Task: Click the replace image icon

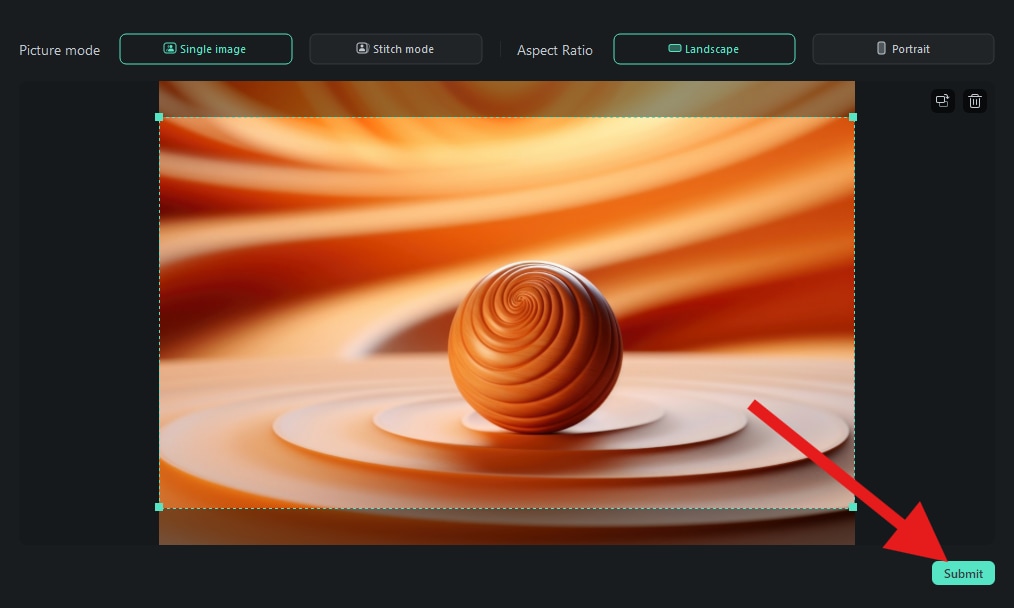Action: [943, 101]
